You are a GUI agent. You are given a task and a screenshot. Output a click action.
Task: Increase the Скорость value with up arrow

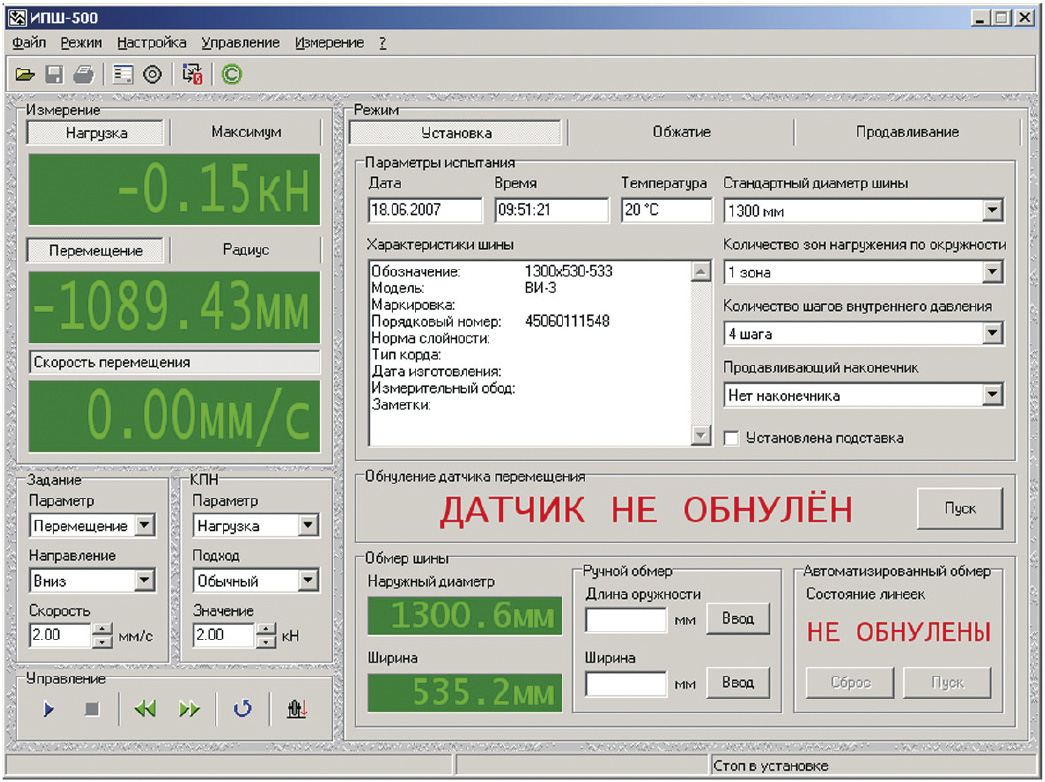coord(102,629)
